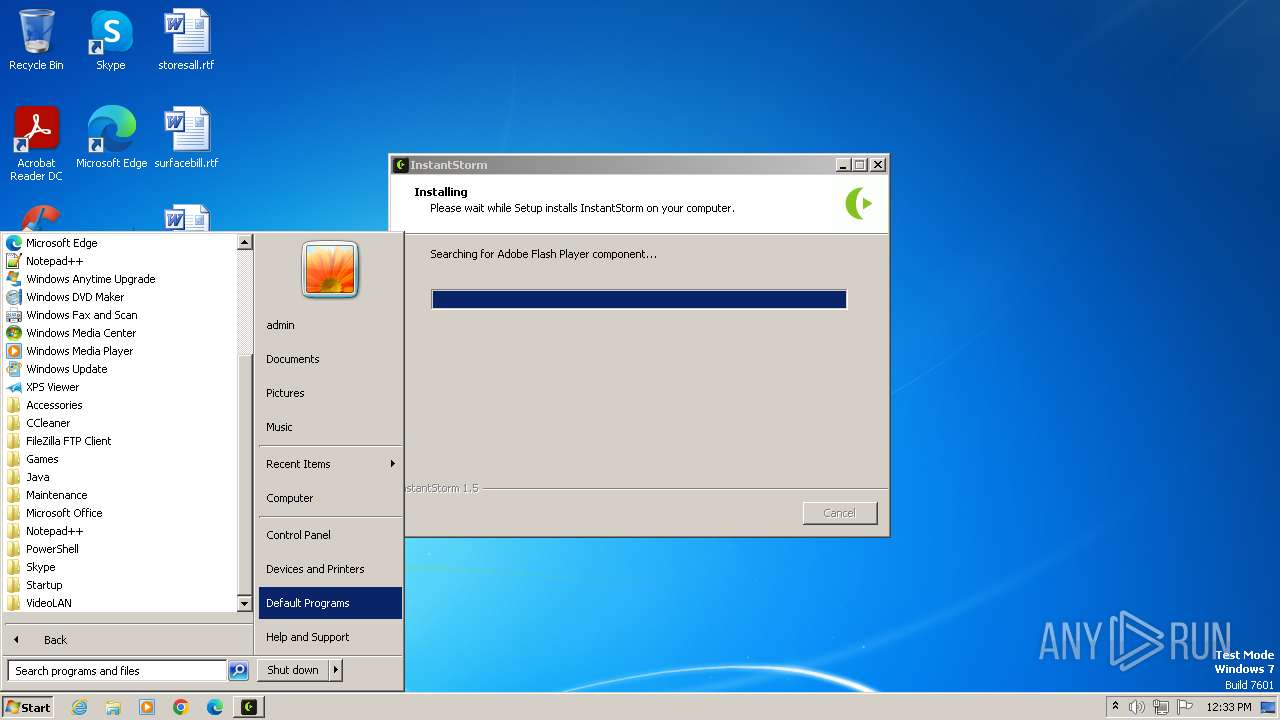Open the Skype desktop shortcut

[x=111, y=40]
